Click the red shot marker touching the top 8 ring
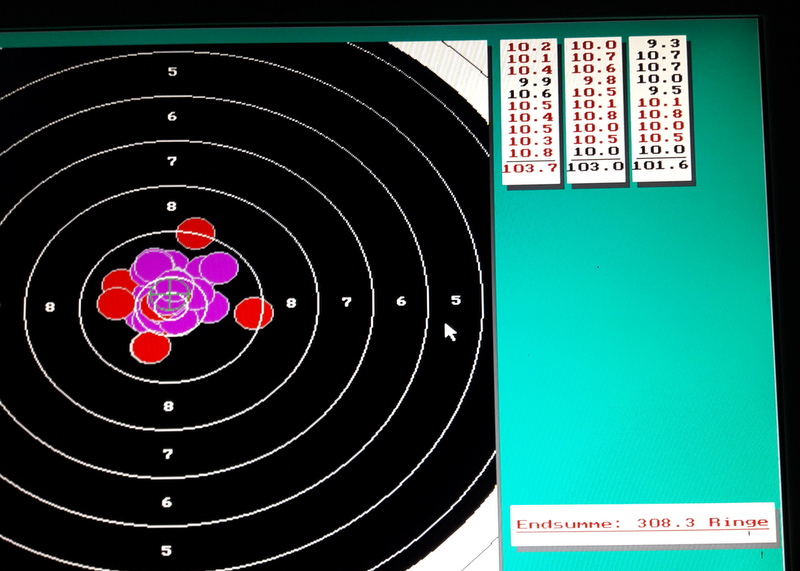The width and height of the screenshot is (800, 571). pos(195,233)
